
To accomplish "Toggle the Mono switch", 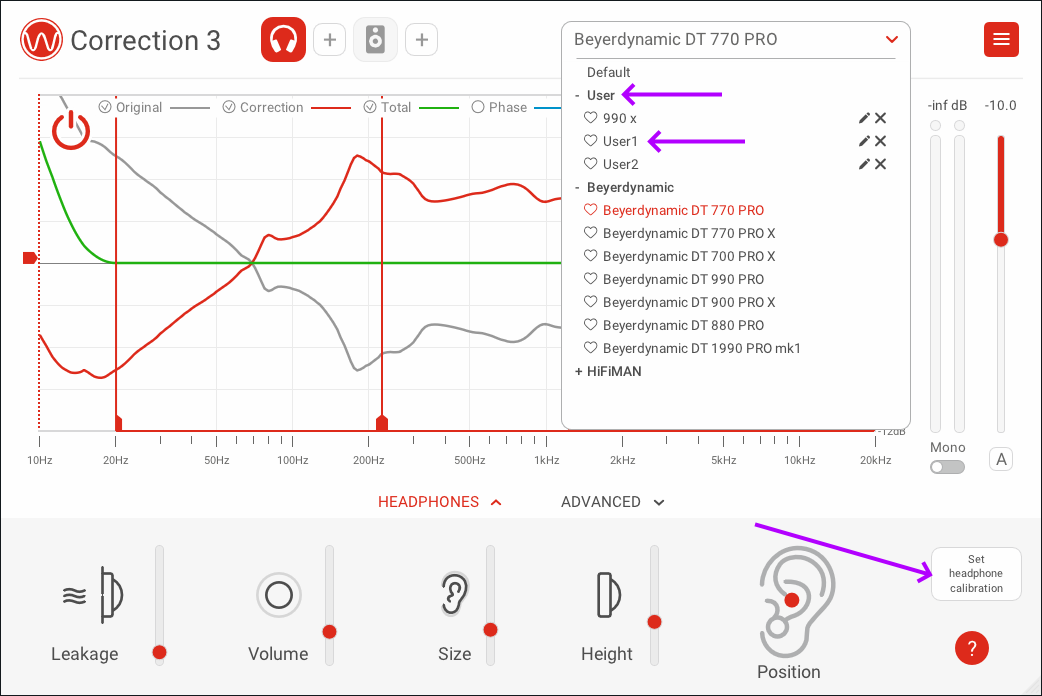I will pyautogui.click(x=947, y=467).
